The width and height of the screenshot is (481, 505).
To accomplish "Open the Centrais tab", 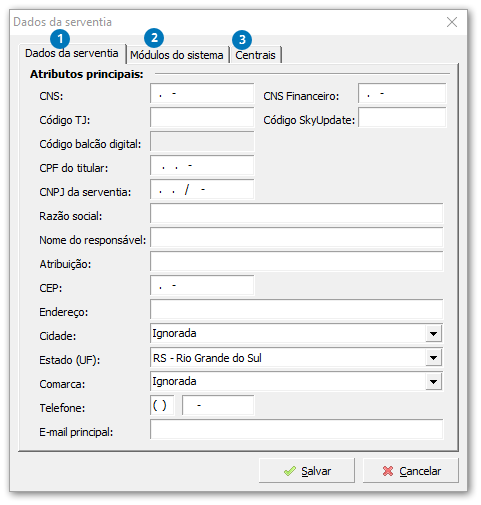I will (256, 55).
